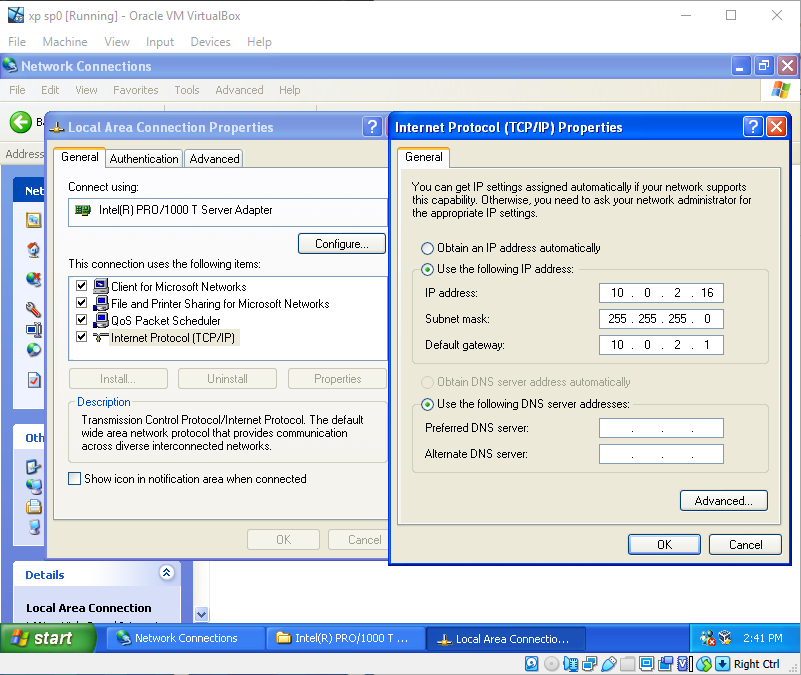Click in the Preferred DNS server field
The image size is (801, 675).
661,428
